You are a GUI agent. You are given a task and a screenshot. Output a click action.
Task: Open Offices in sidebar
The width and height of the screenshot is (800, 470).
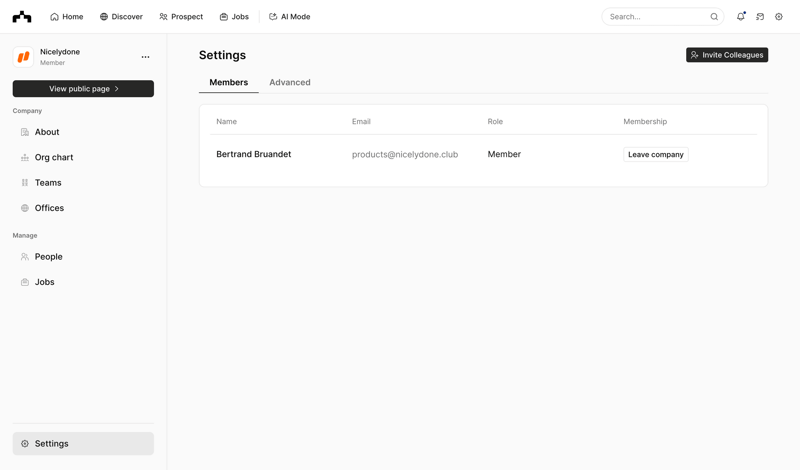point(83,208)
